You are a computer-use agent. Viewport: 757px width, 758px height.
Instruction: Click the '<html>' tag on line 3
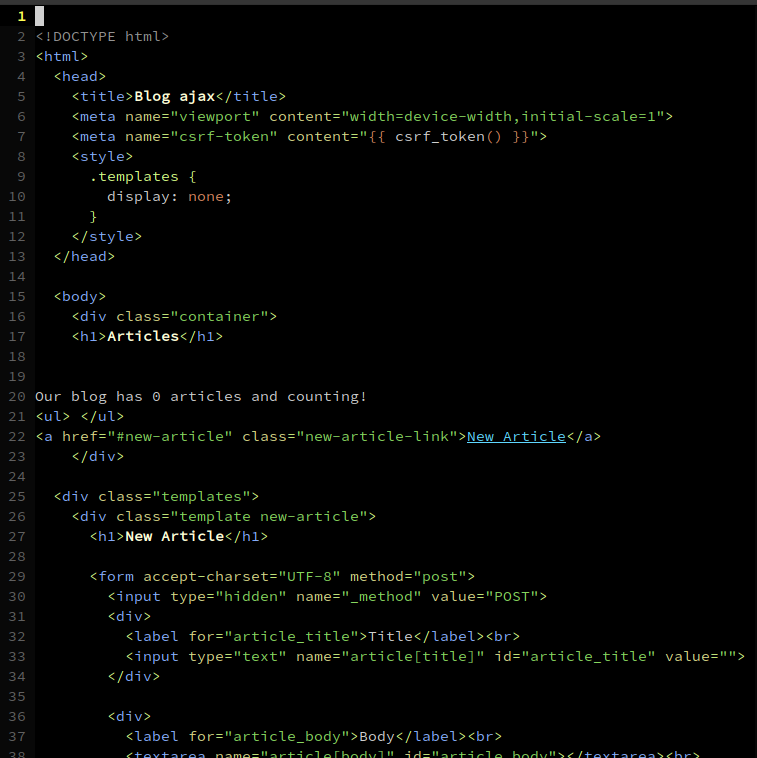point(62,57)
